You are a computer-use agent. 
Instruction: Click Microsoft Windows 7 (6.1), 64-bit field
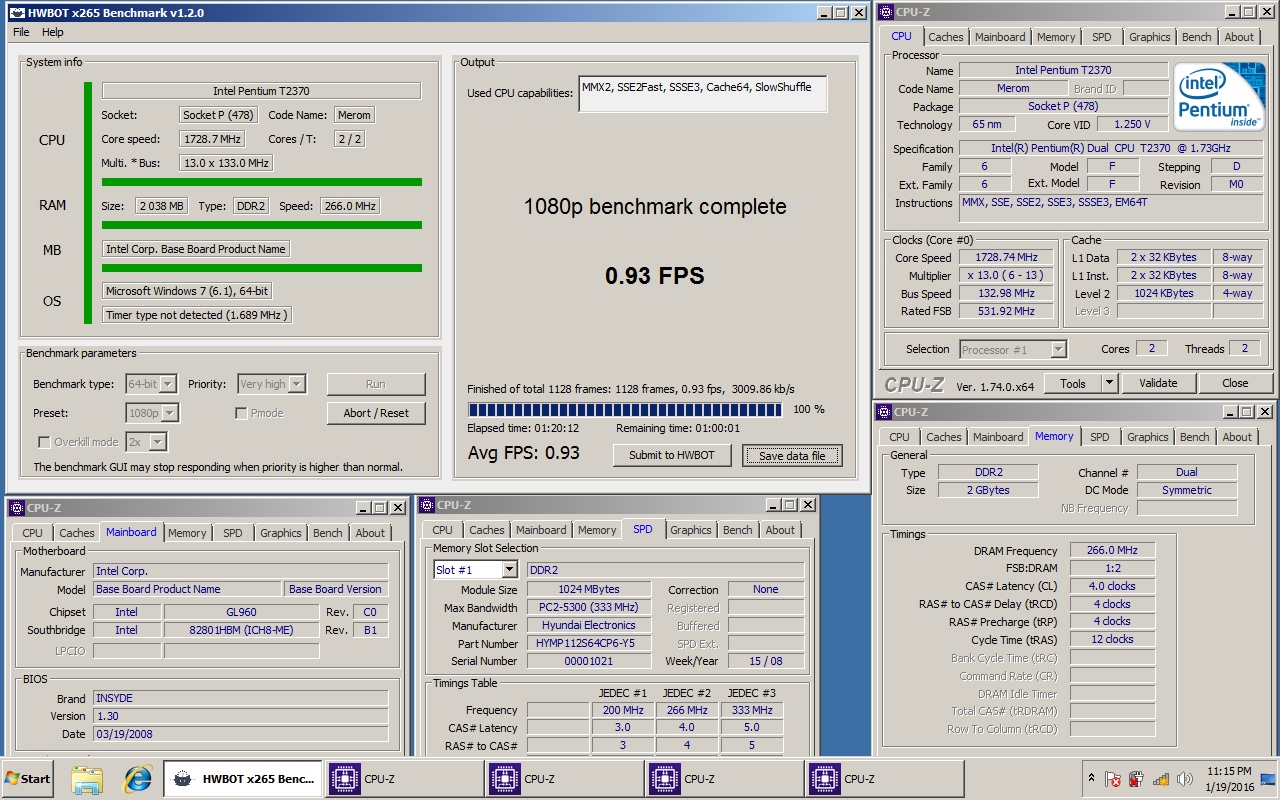[187, 291]
